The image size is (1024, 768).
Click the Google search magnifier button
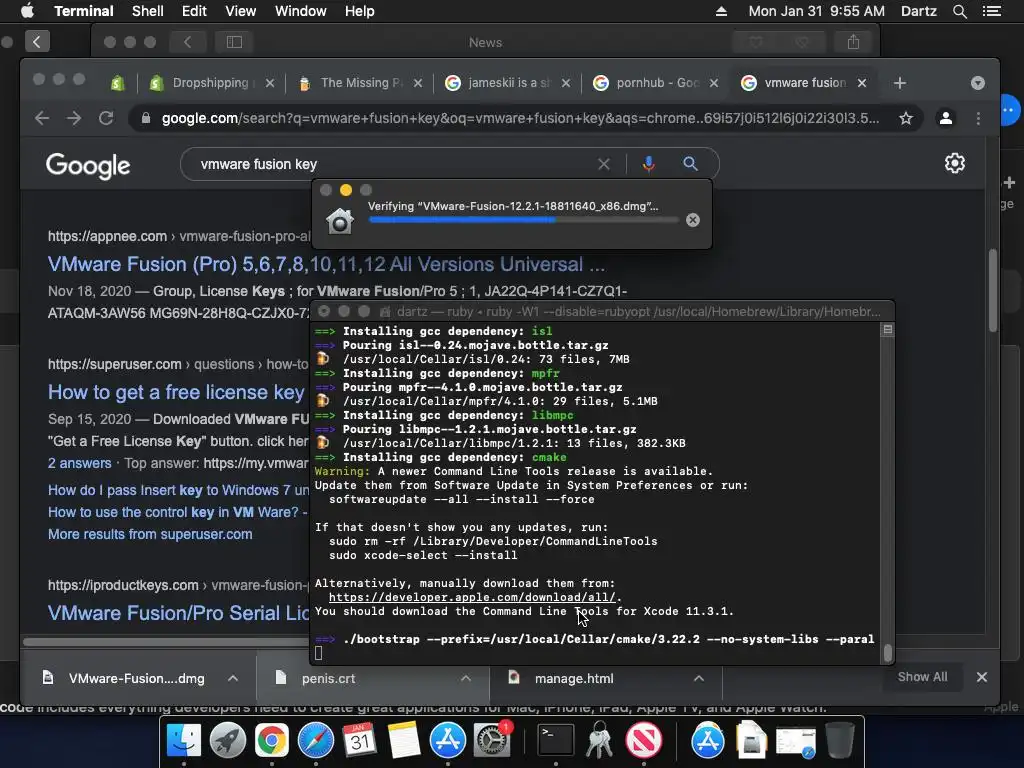[690, 164]
